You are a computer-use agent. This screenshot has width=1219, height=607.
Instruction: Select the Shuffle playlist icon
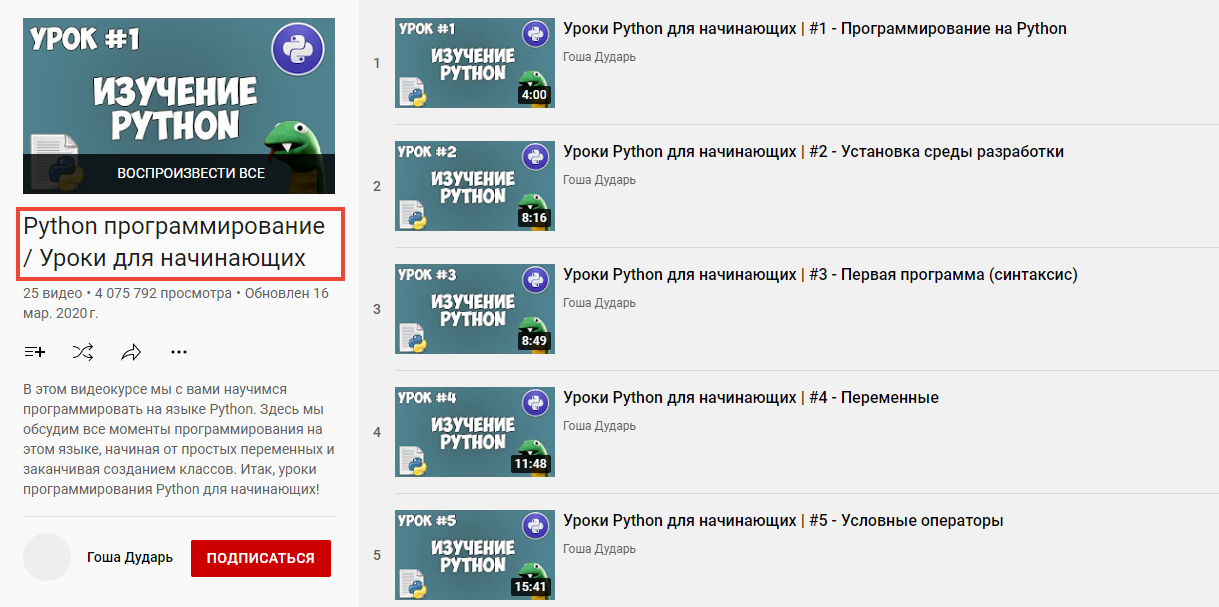pos(82,351)
